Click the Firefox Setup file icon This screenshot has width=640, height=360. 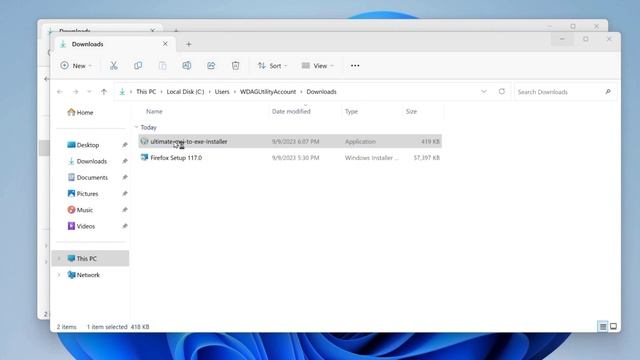(144, 158)
